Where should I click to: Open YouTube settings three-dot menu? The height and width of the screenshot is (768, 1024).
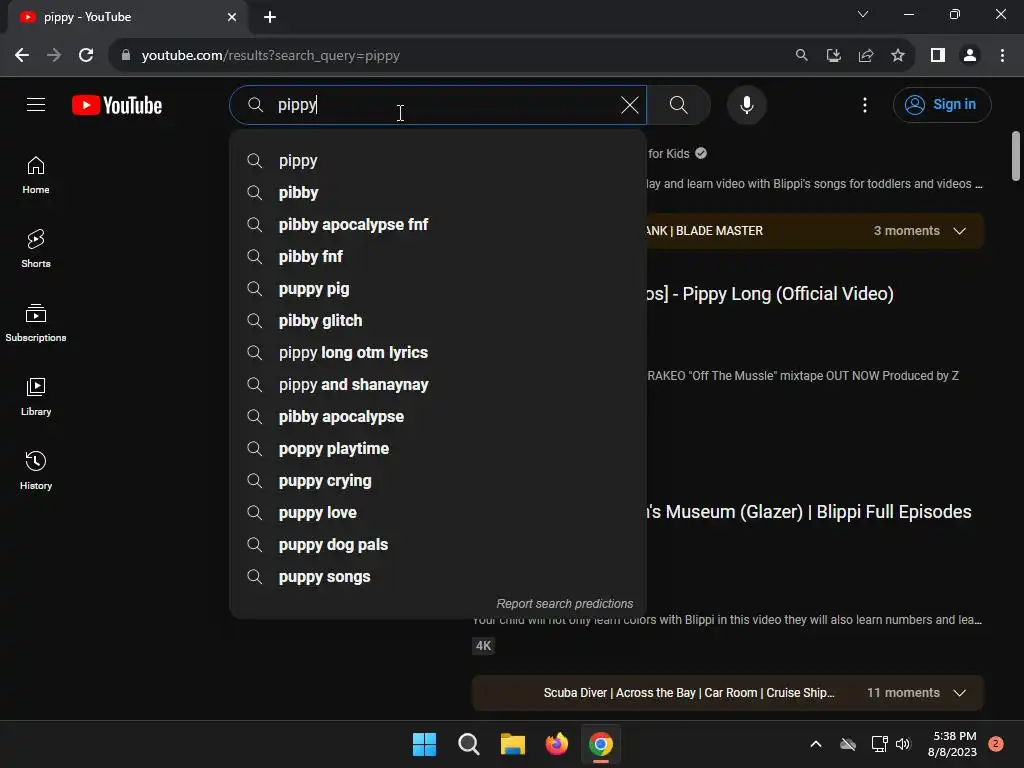pos(865,104)
